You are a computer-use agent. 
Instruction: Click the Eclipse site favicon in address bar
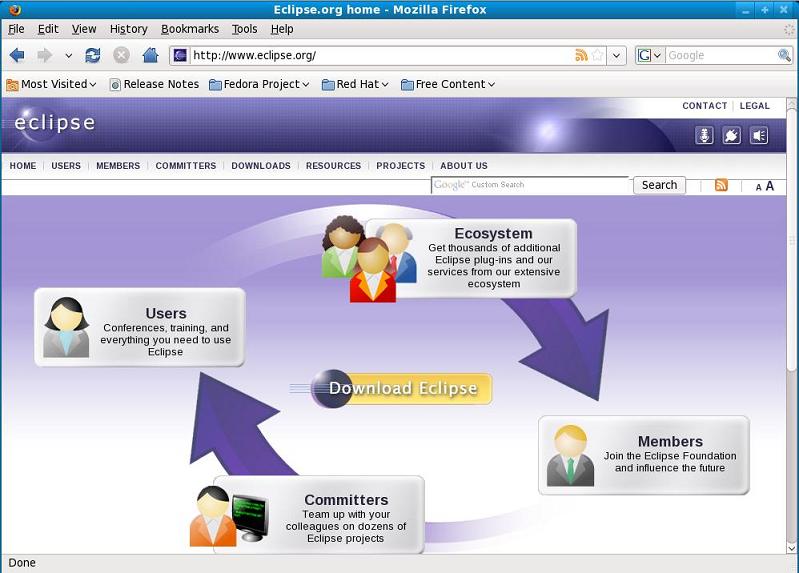pyautogui.click(x=180, y=55)
